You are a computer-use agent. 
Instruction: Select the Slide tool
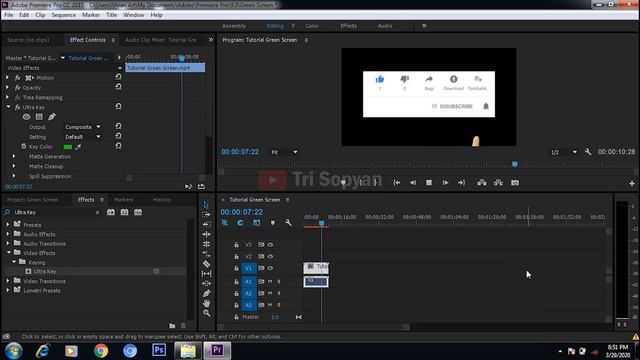coord(207,283)
